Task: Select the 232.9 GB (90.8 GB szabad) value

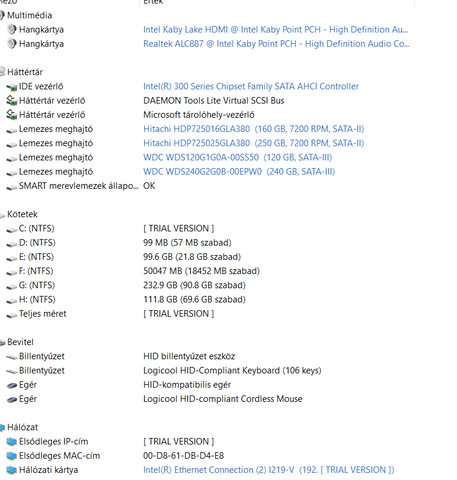Action: 194,285
